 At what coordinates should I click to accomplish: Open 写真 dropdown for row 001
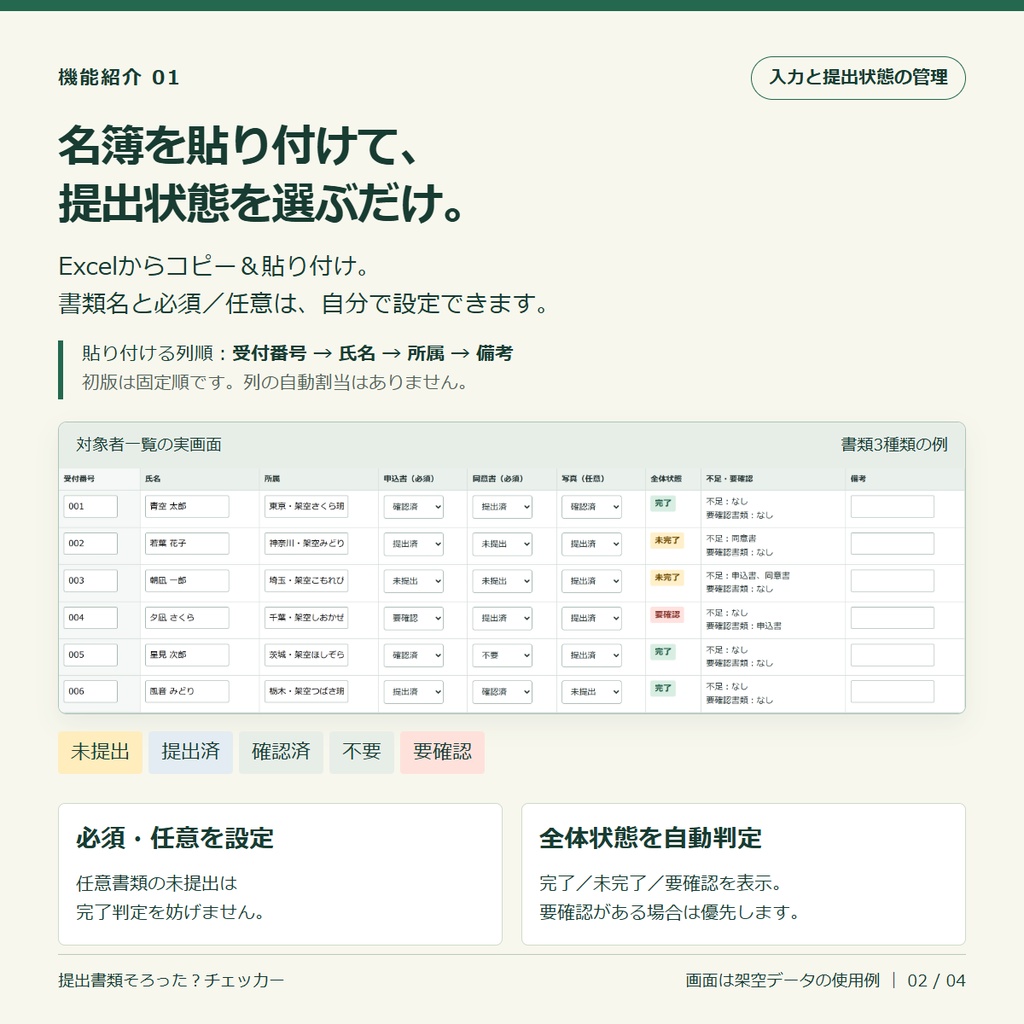pyautogui.click(x=591, y=507)
